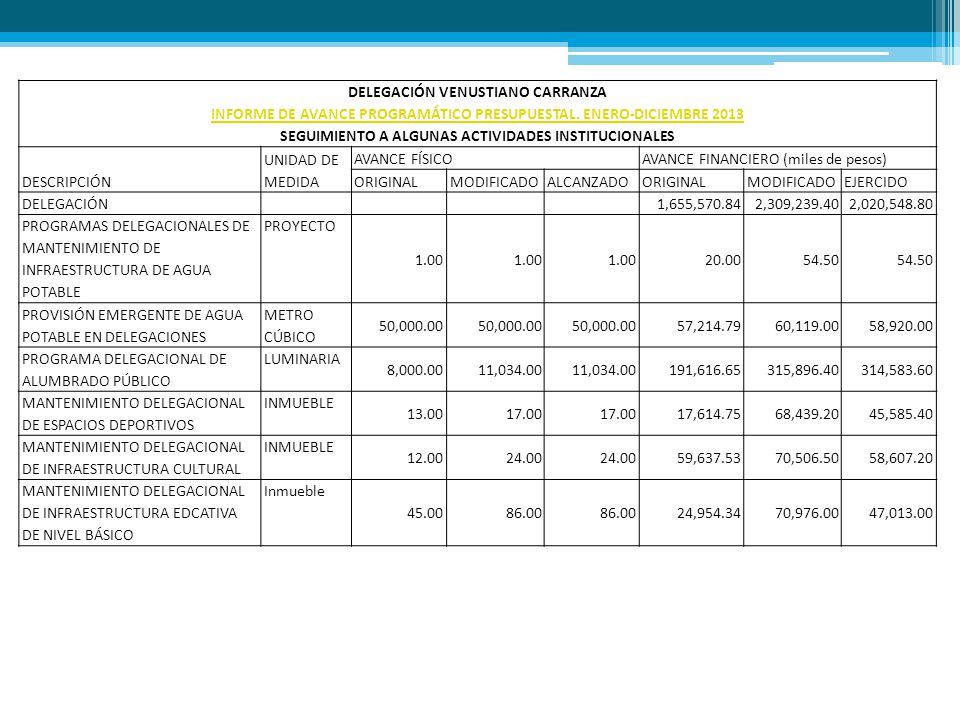Select the value 45,585.40
The image size is (960, 720).
pos(901,414)
